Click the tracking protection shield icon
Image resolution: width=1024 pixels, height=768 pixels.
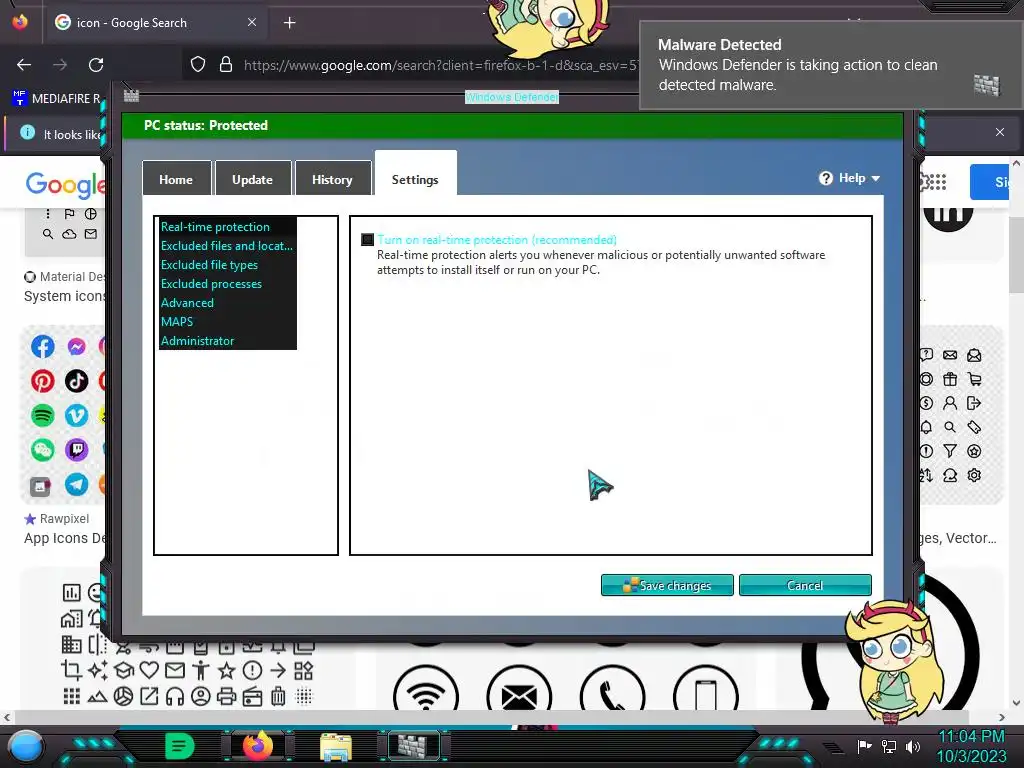(198, 64)
